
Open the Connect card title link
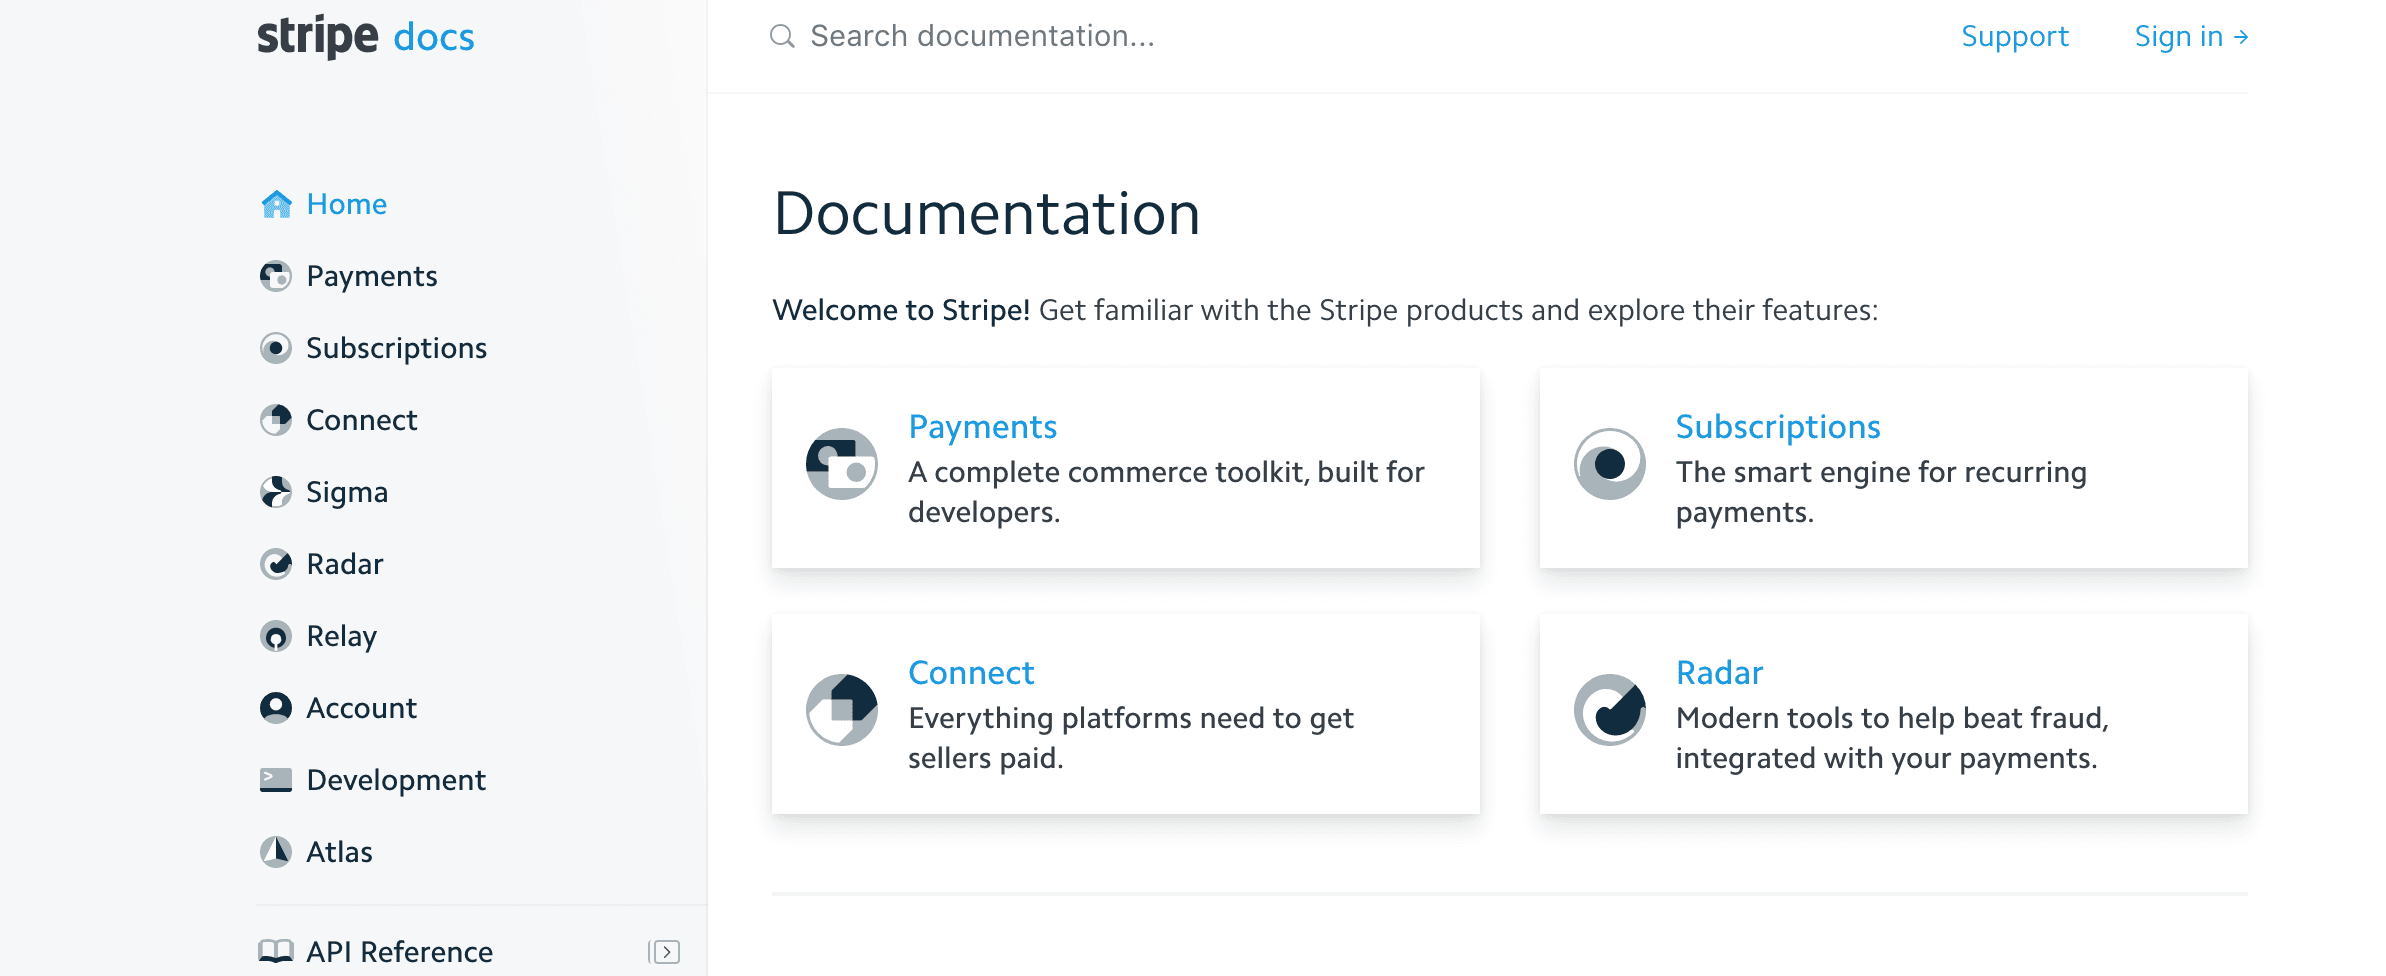point(971,673)
